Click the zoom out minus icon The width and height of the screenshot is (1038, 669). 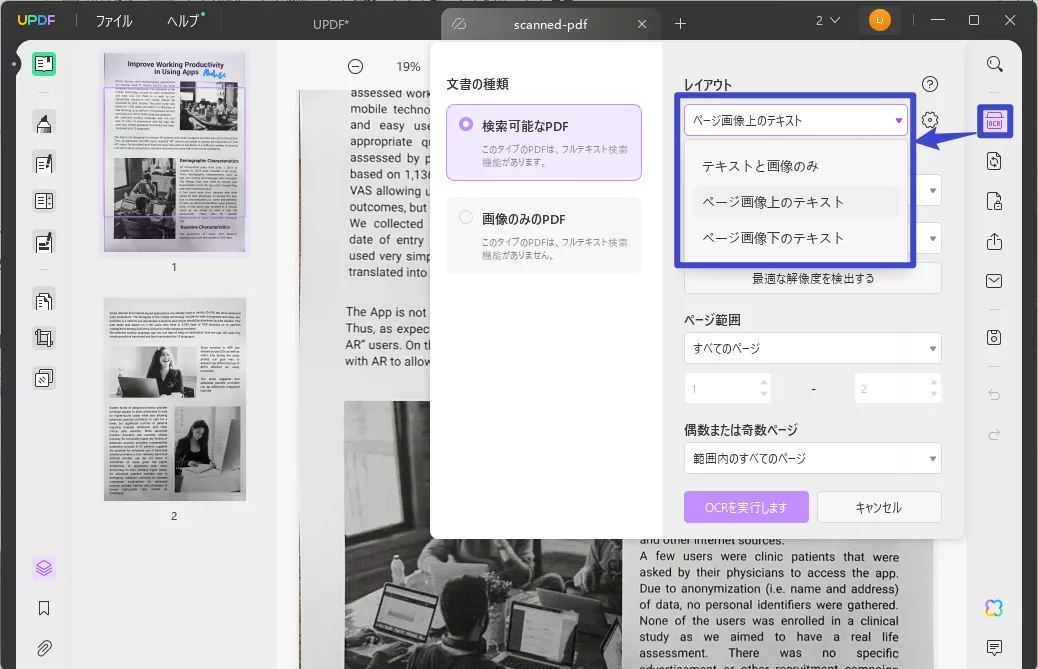click(x=355, y=66)
